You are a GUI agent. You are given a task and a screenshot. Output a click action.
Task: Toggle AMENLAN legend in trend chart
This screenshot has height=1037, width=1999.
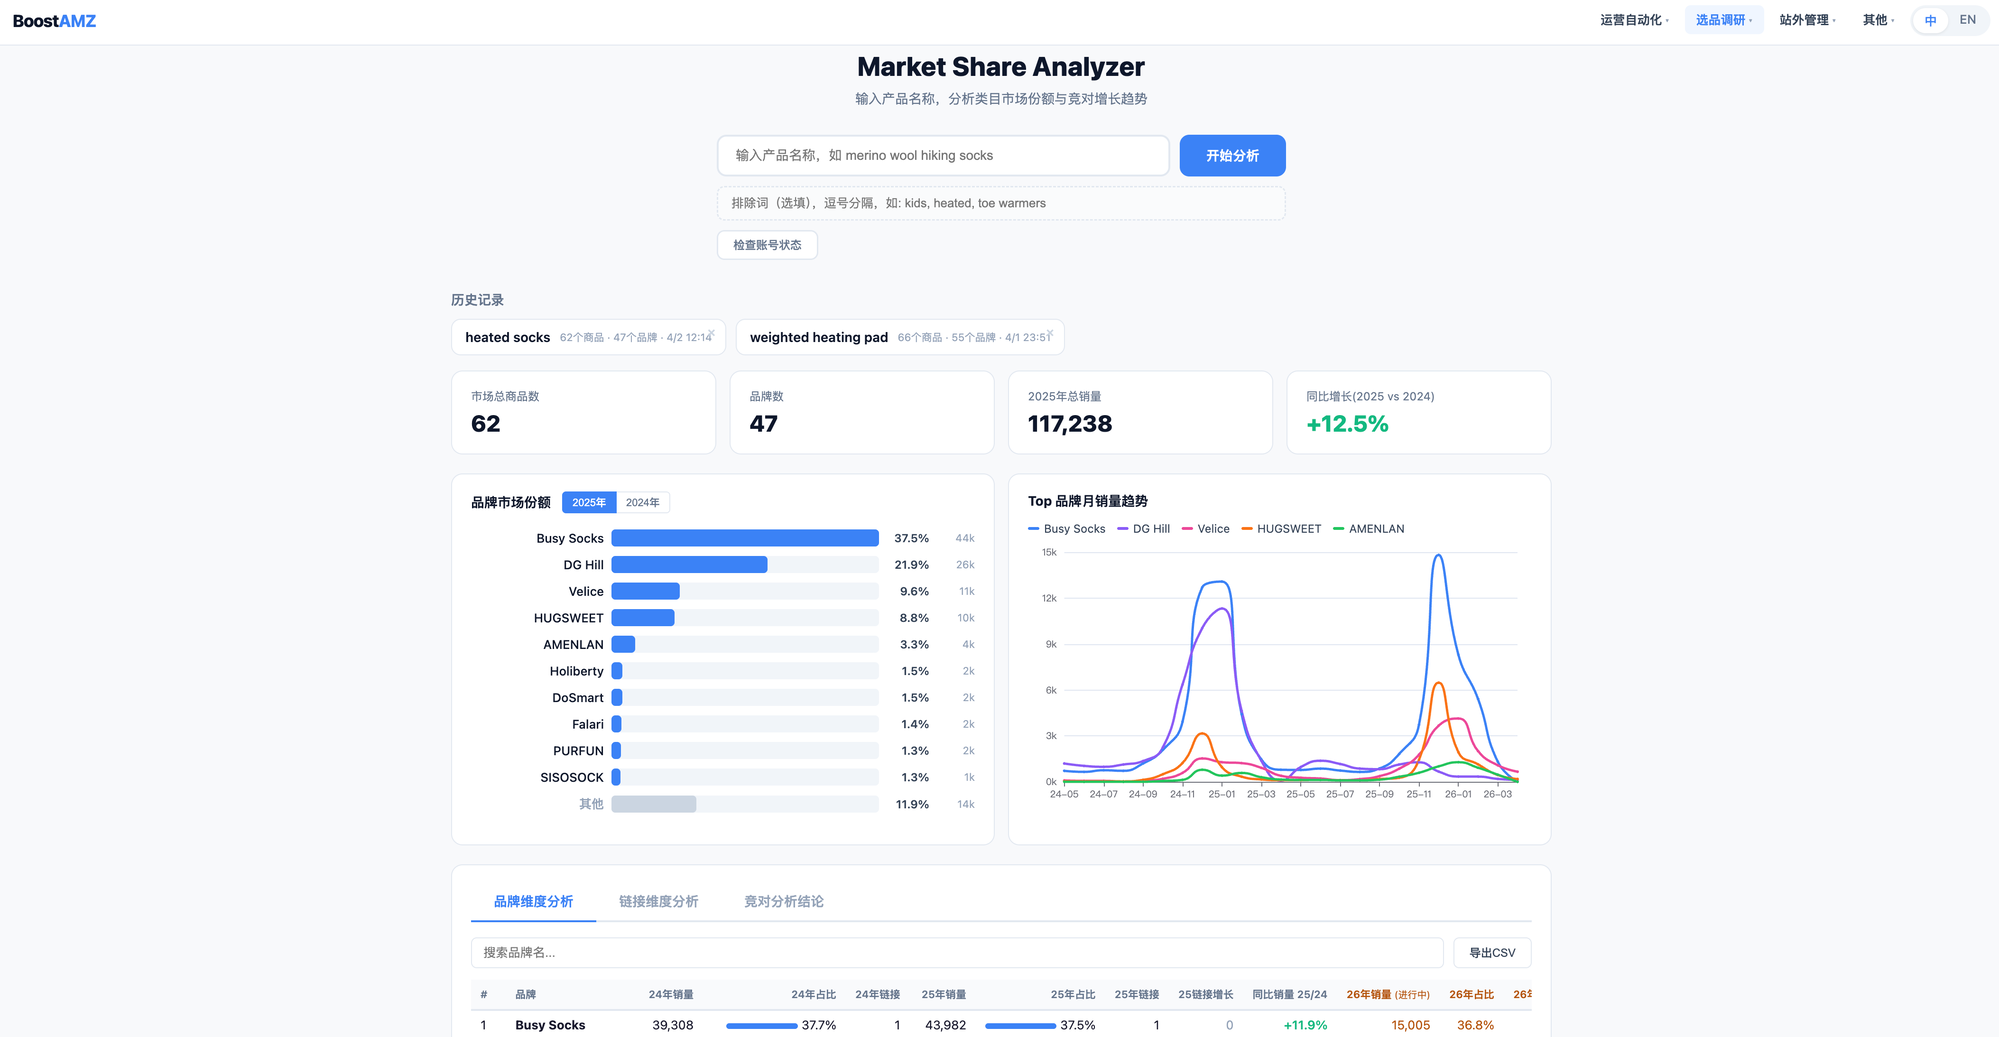1369,529
